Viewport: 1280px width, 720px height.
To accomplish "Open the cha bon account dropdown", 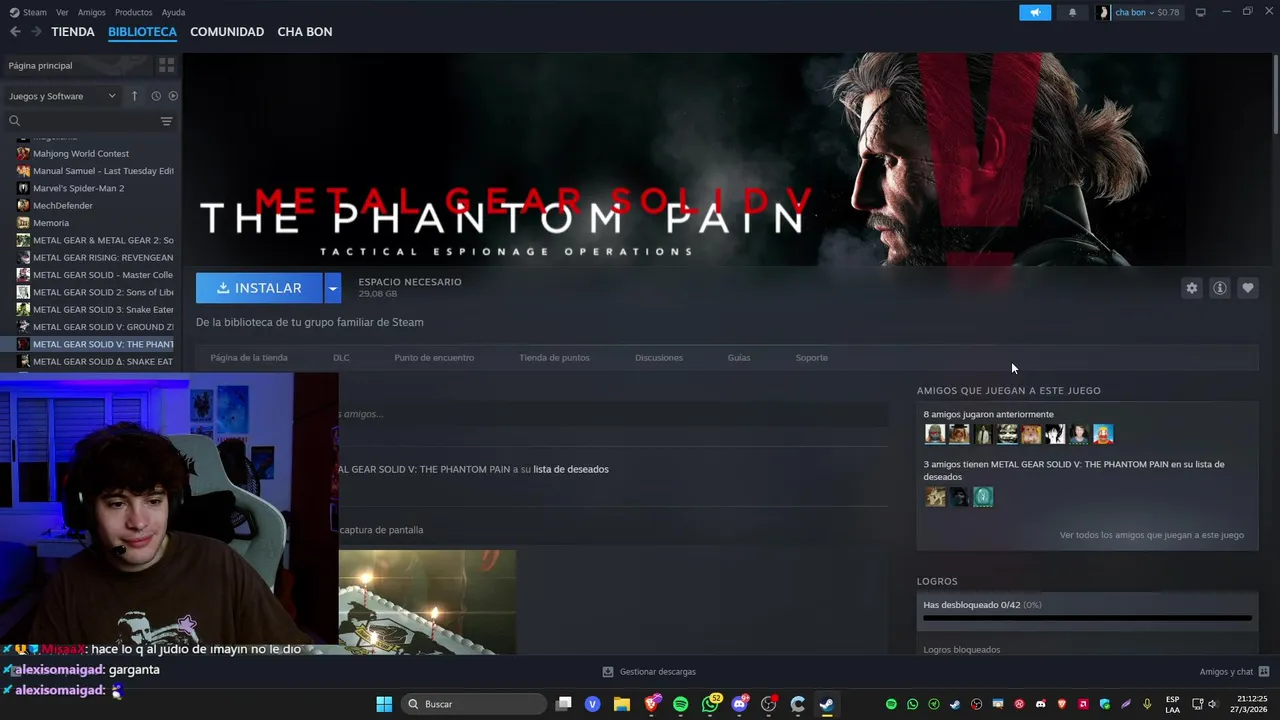I will coord(1139,12).
